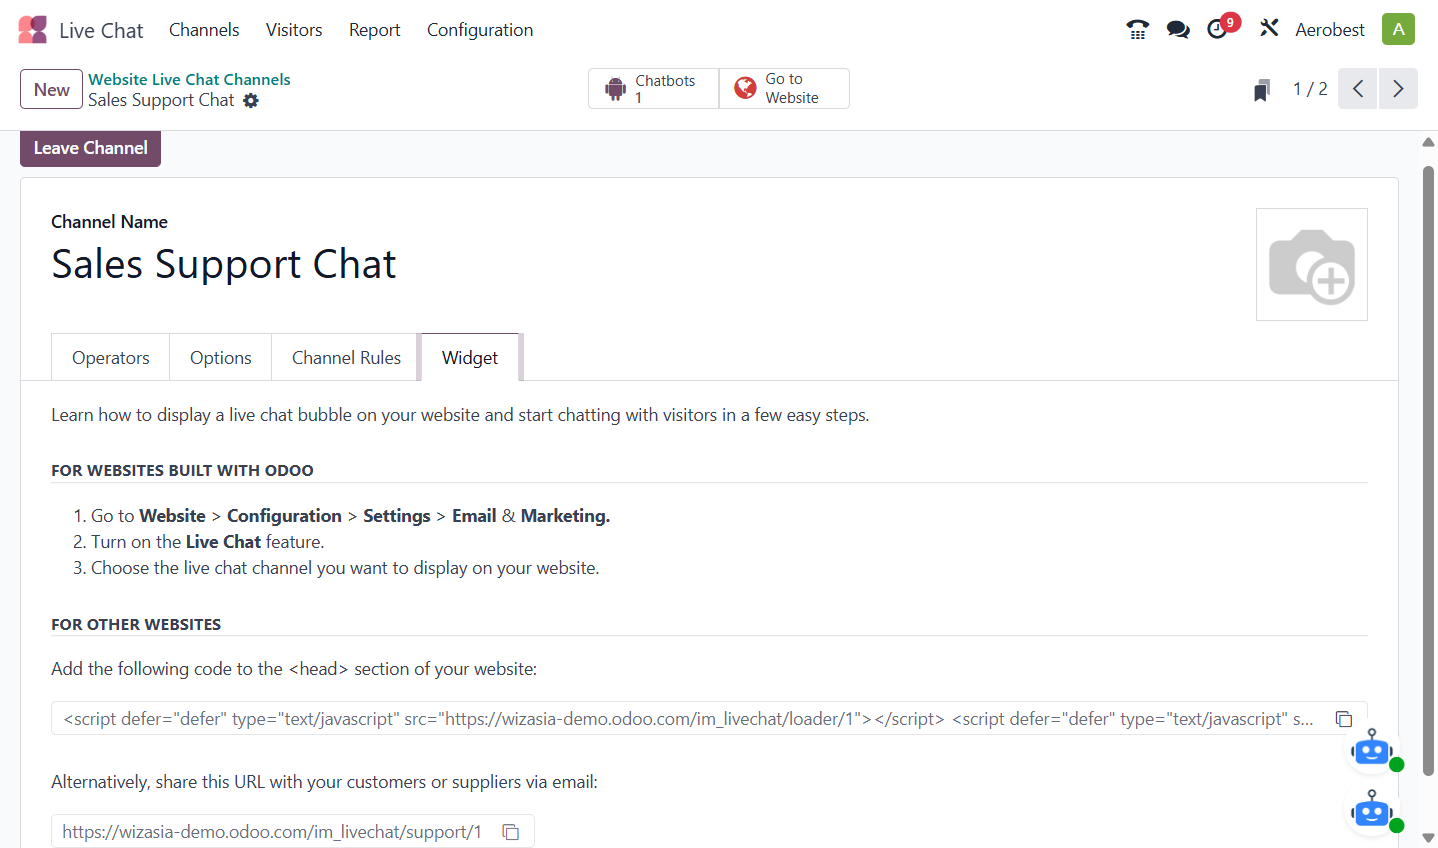
Task: Open the conversations messages icon
Action: pos(1178,30)
